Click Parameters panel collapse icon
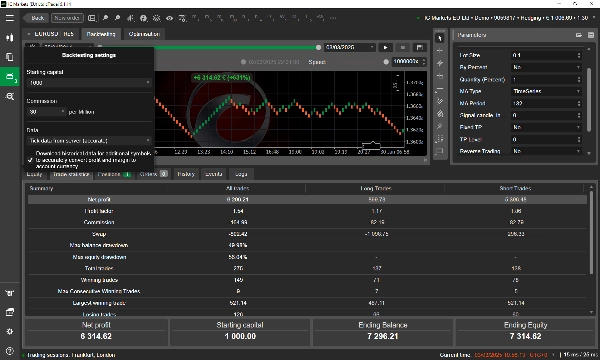600x360 pixels. pos(591,35)
